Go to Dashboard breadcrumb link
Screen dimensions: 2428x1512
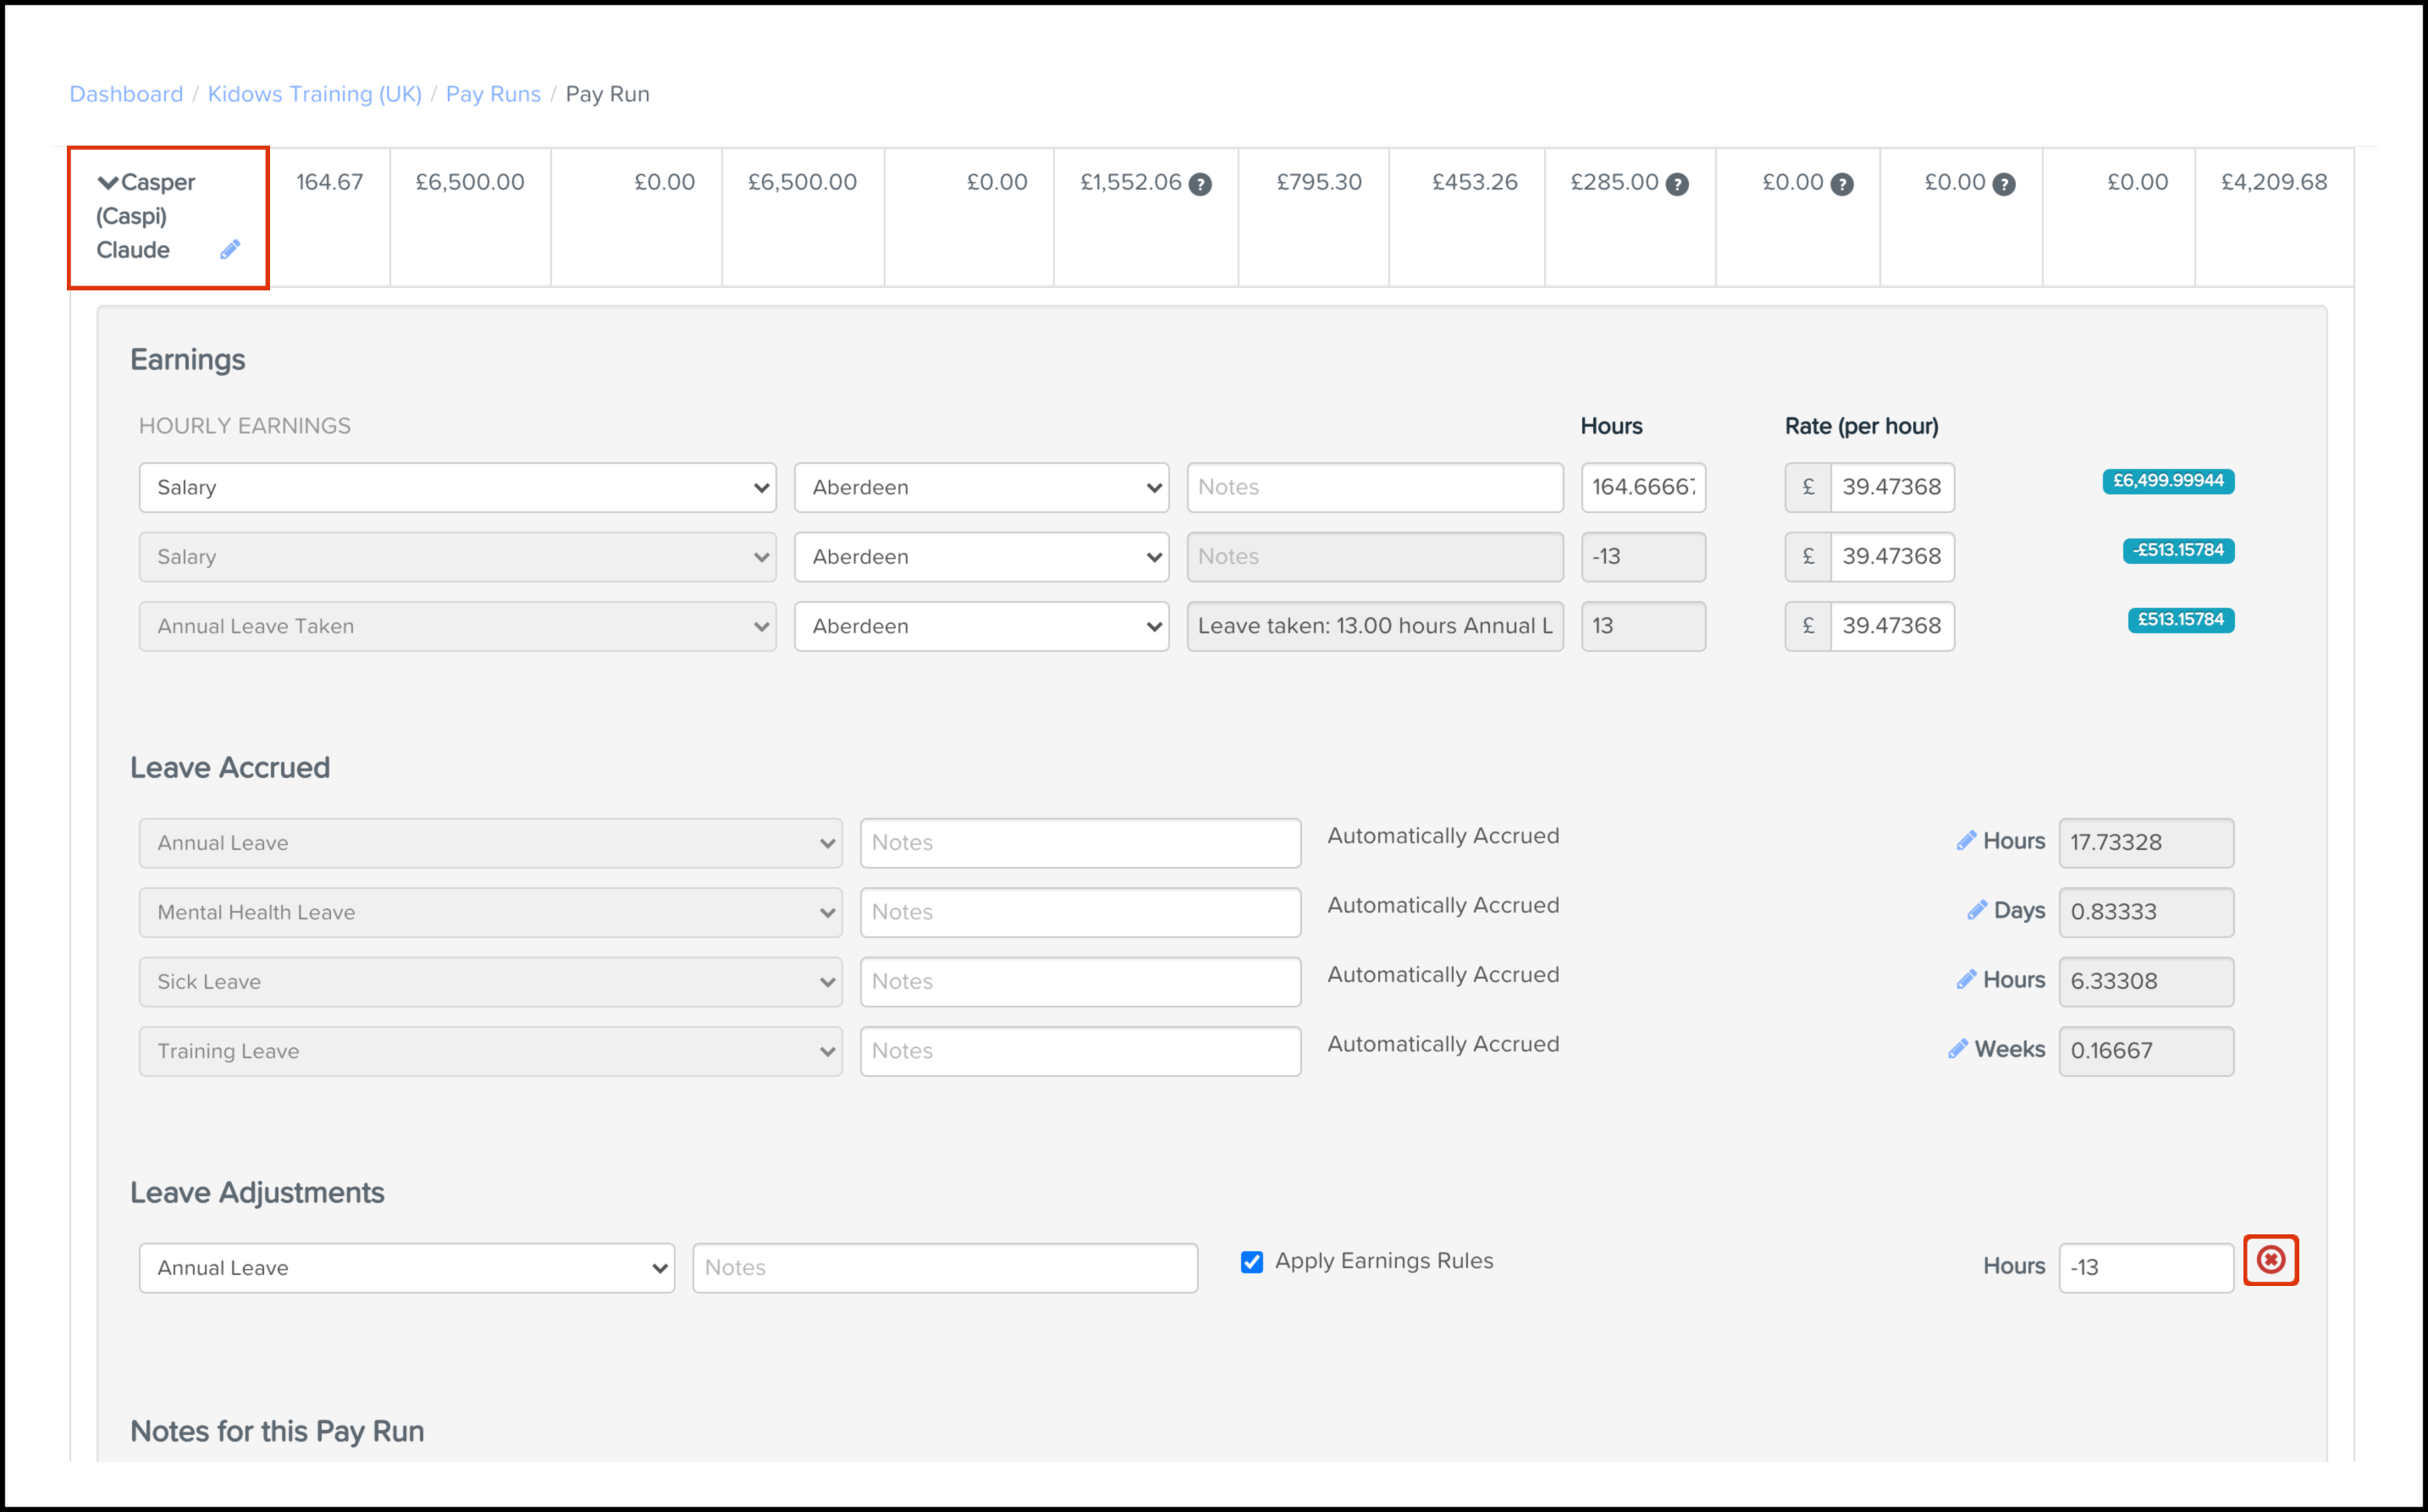click(x=126, y=94)
